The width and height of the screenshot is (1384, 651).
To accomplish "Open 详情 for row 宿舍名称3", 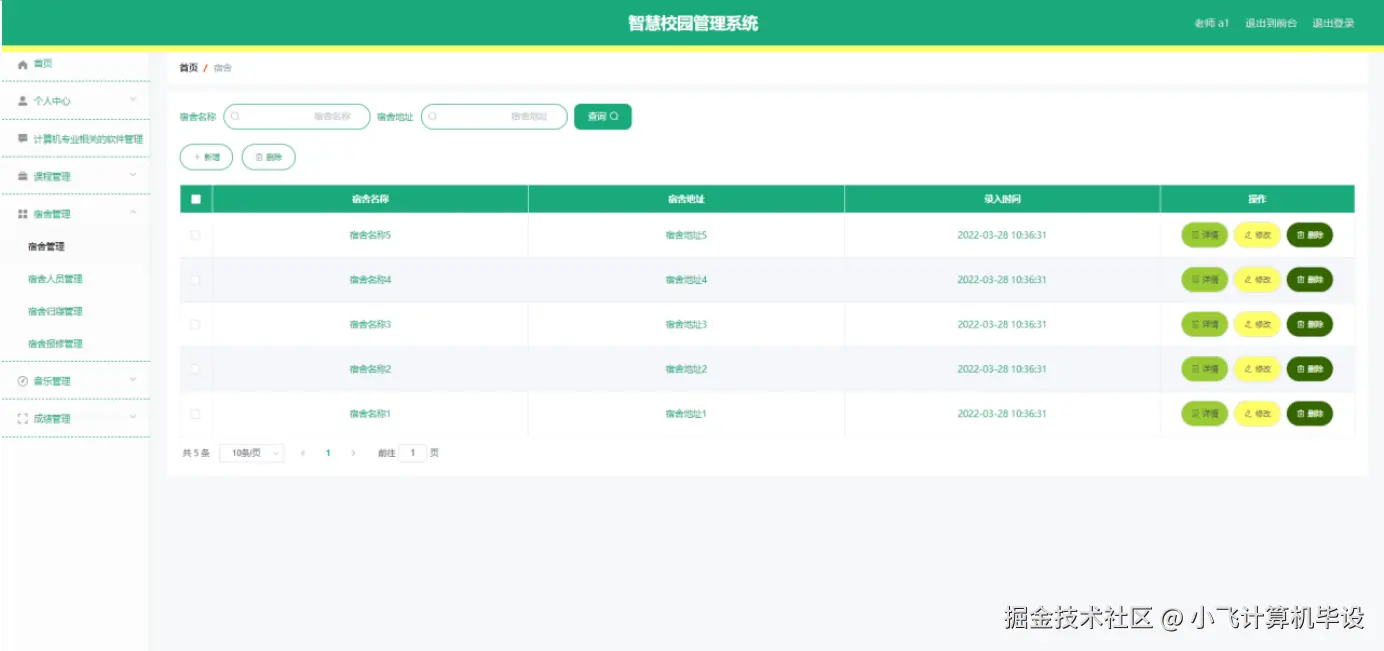I will click(1204, 324).
